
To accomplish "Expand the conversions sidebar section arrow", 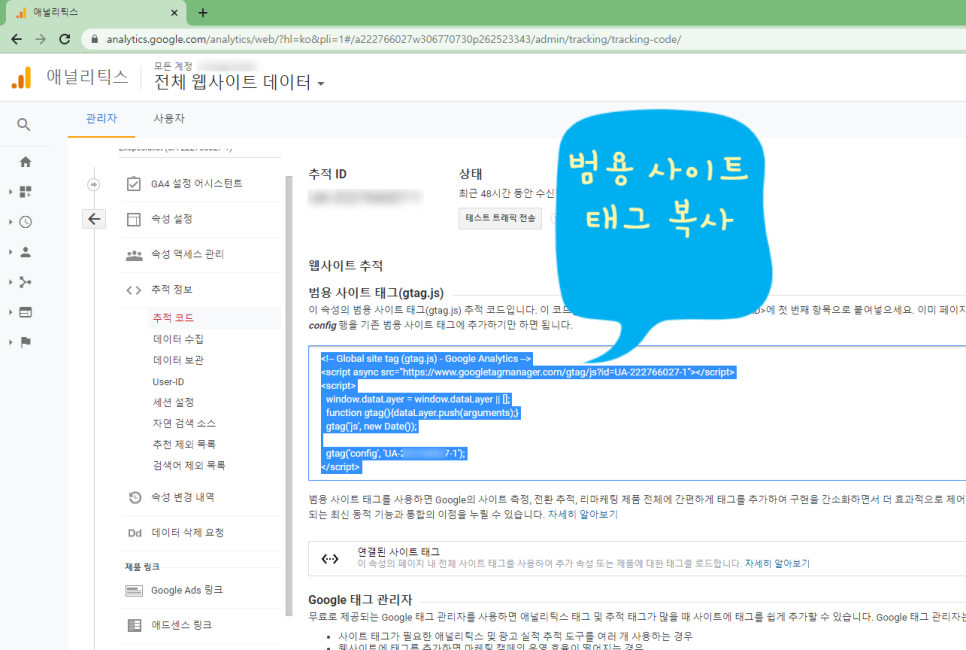I will click(10, 342).
